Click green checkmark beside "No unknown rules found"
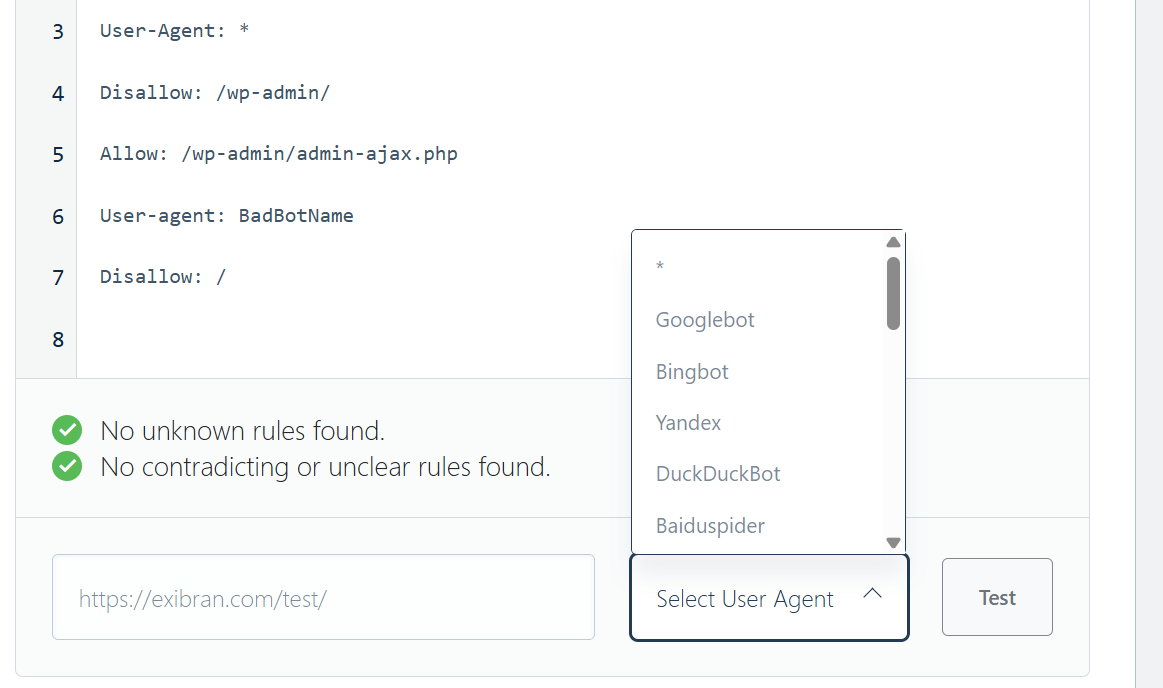The image size is (1163, 688). click(67, 431)
